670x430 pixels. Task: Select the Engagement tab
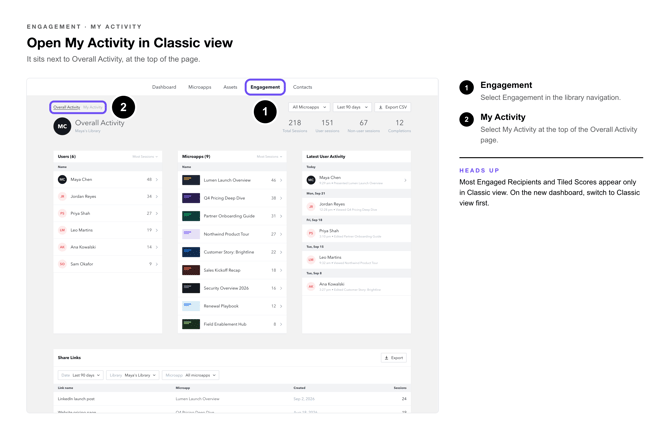(265, 87)
